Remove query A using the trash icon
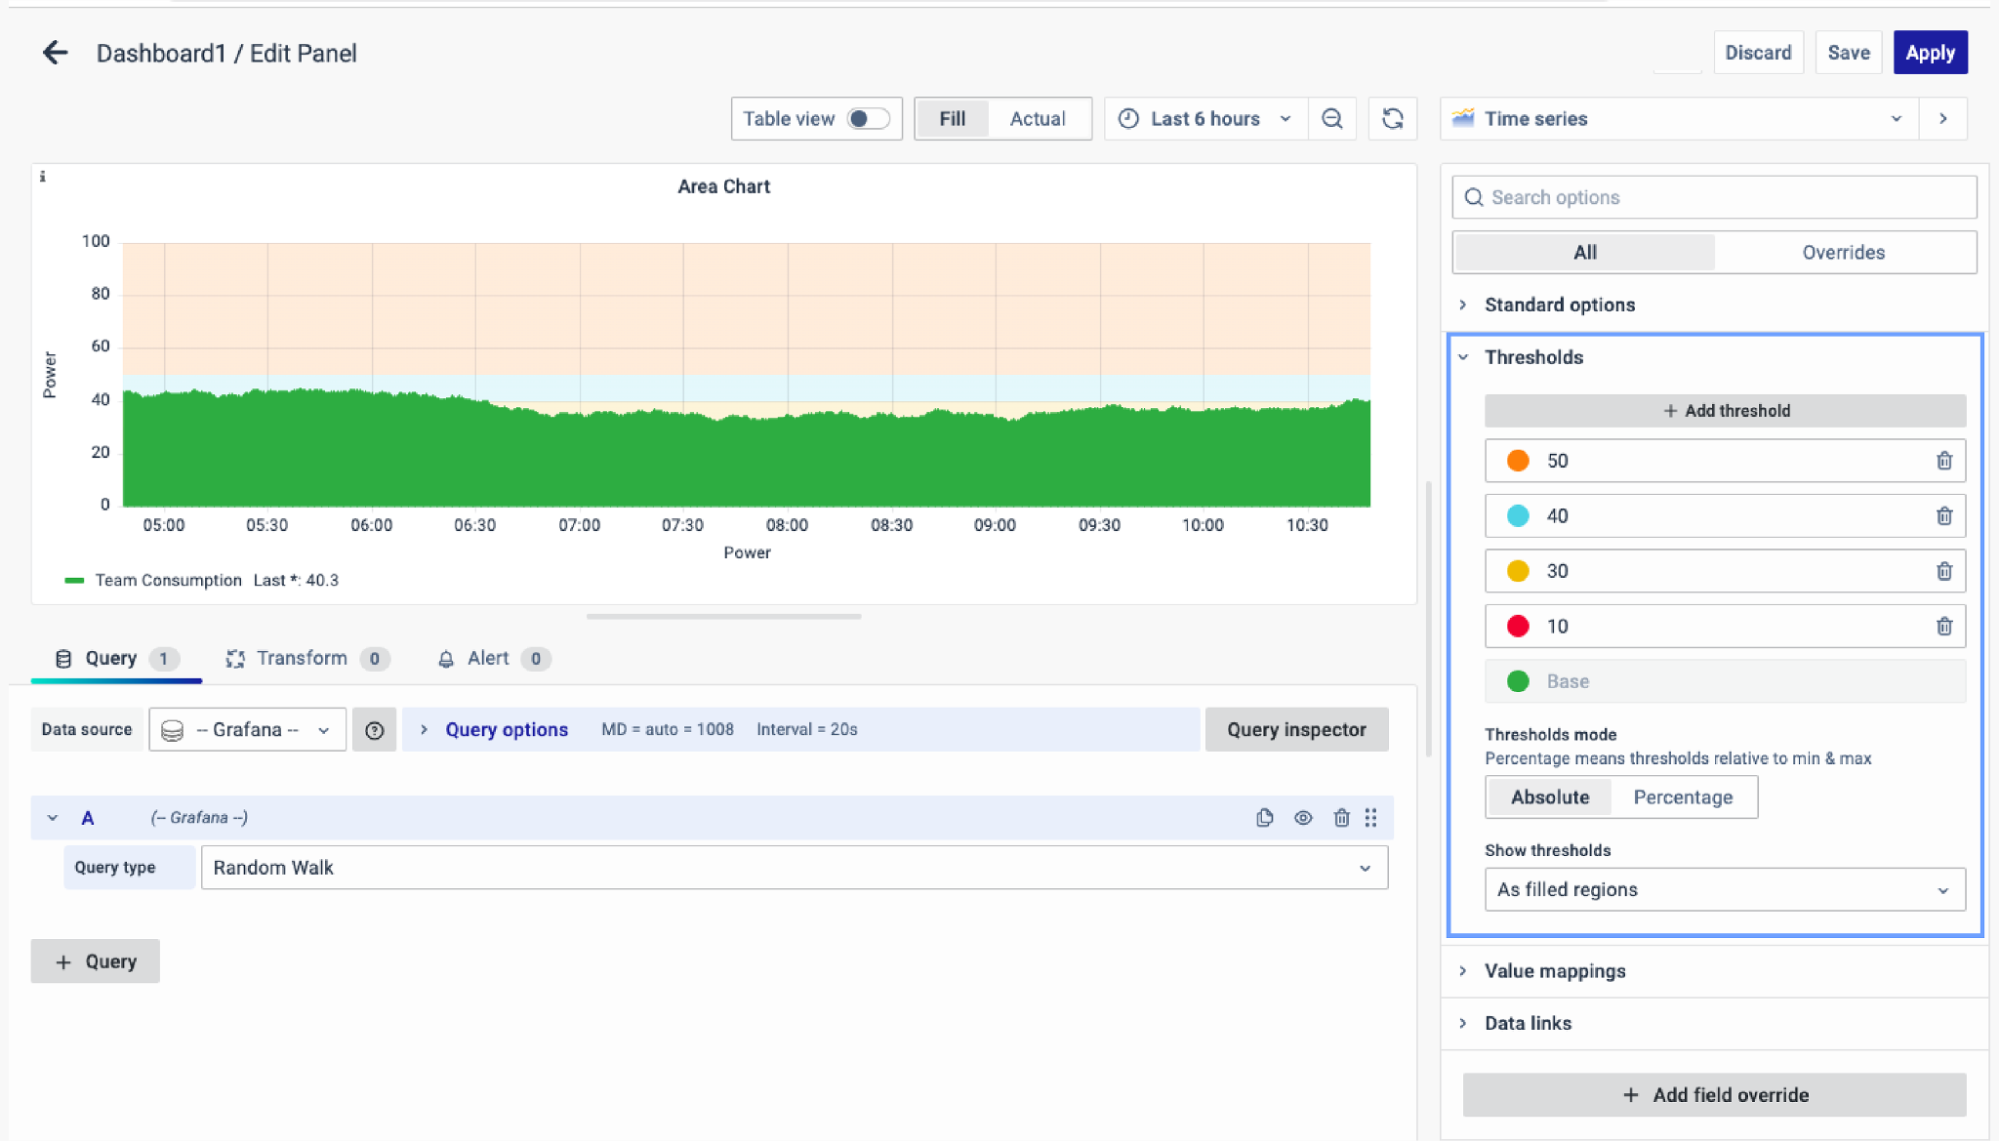Image resolution: width=1999 pixels, height=1142 pixels. pyautogui.click(x=1341, y=818)
